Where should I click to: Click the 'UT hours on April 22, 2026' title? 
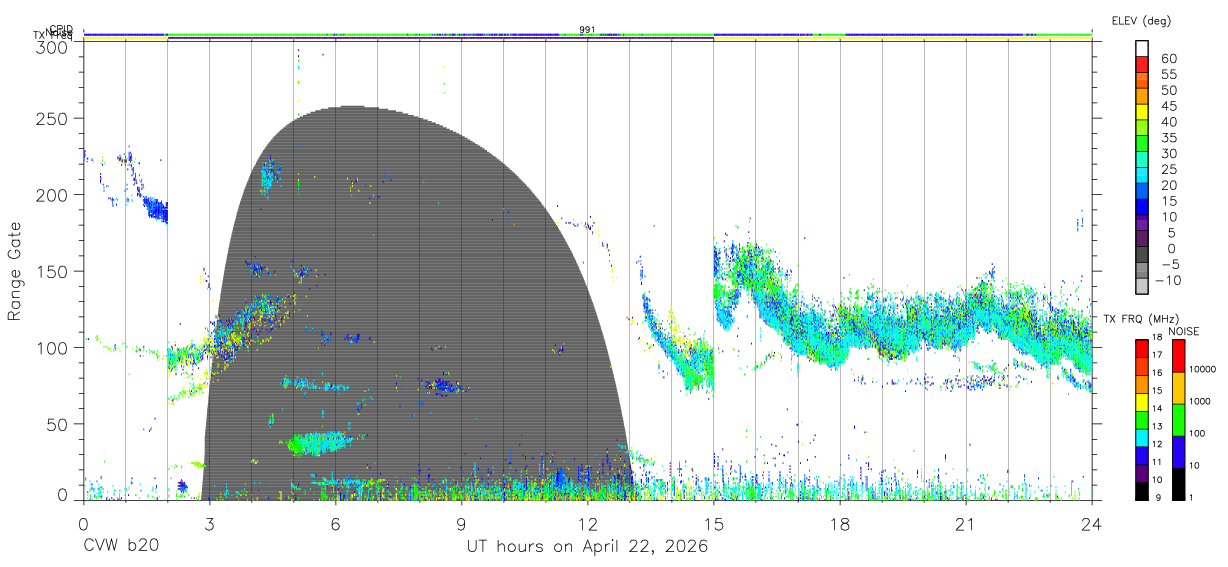(588, 547)
